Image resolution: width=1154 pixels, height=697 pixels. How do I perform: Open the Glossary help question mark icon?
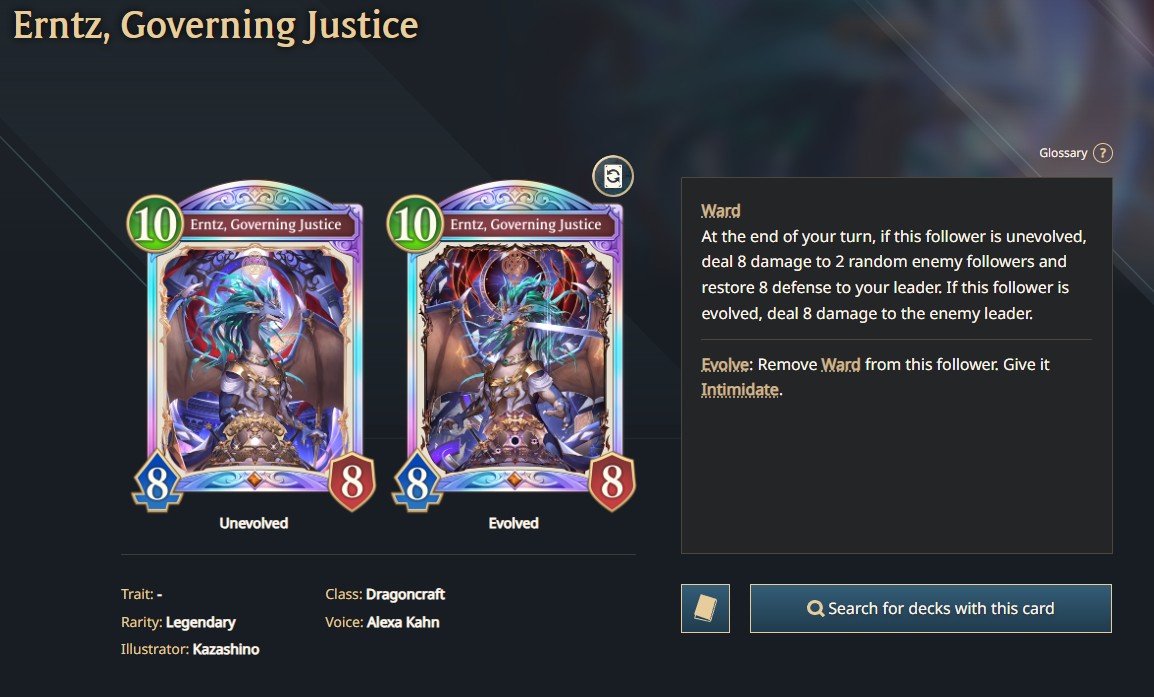click(x=1102, y=153)
